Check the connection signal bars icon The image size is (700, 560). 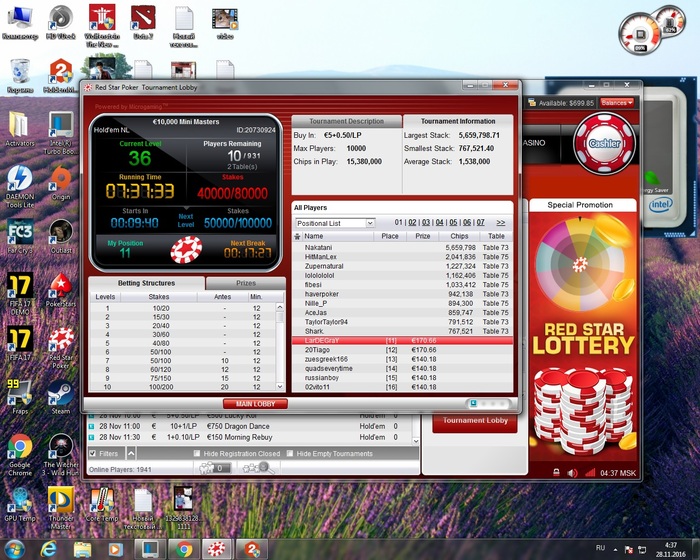click(589, 472)
